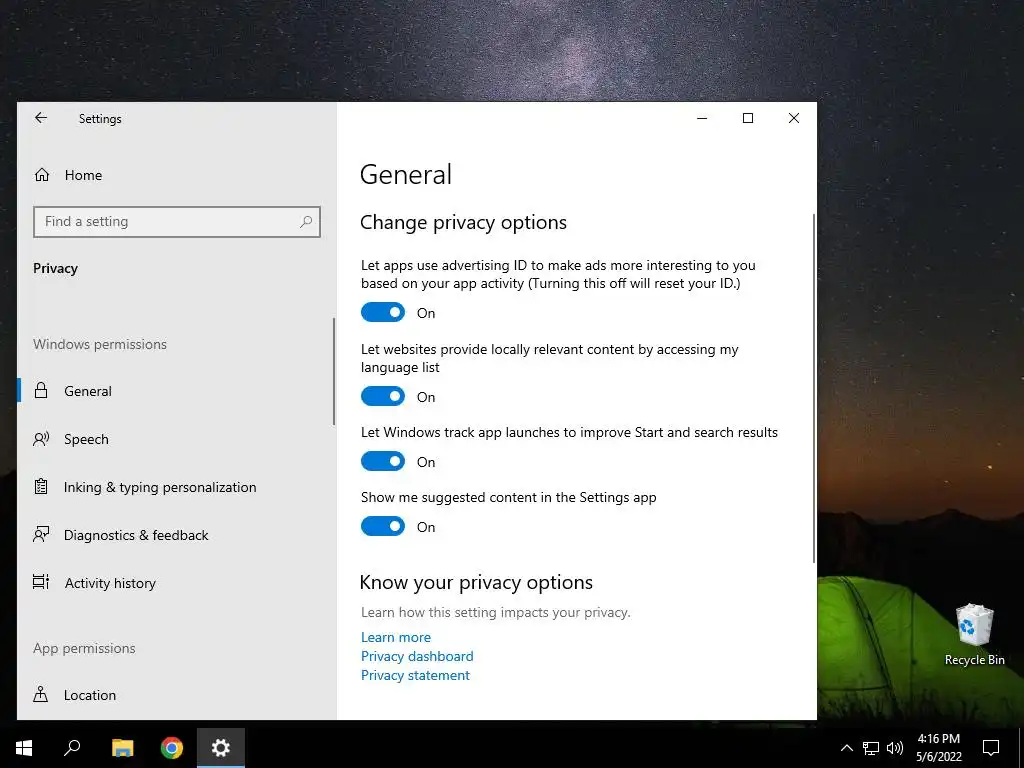Toggle language list access for websites
The image size is (1024, 768).
coord(383,396)
